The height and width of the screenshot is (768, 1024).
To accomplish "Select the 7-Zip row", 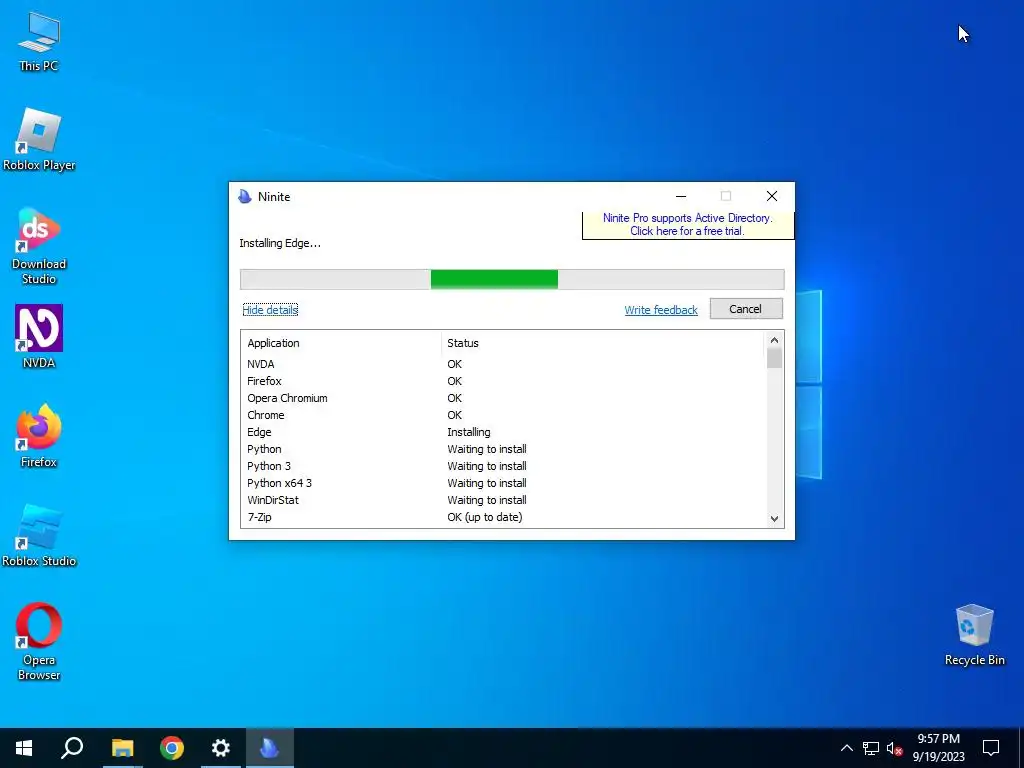I will (503, 517).
